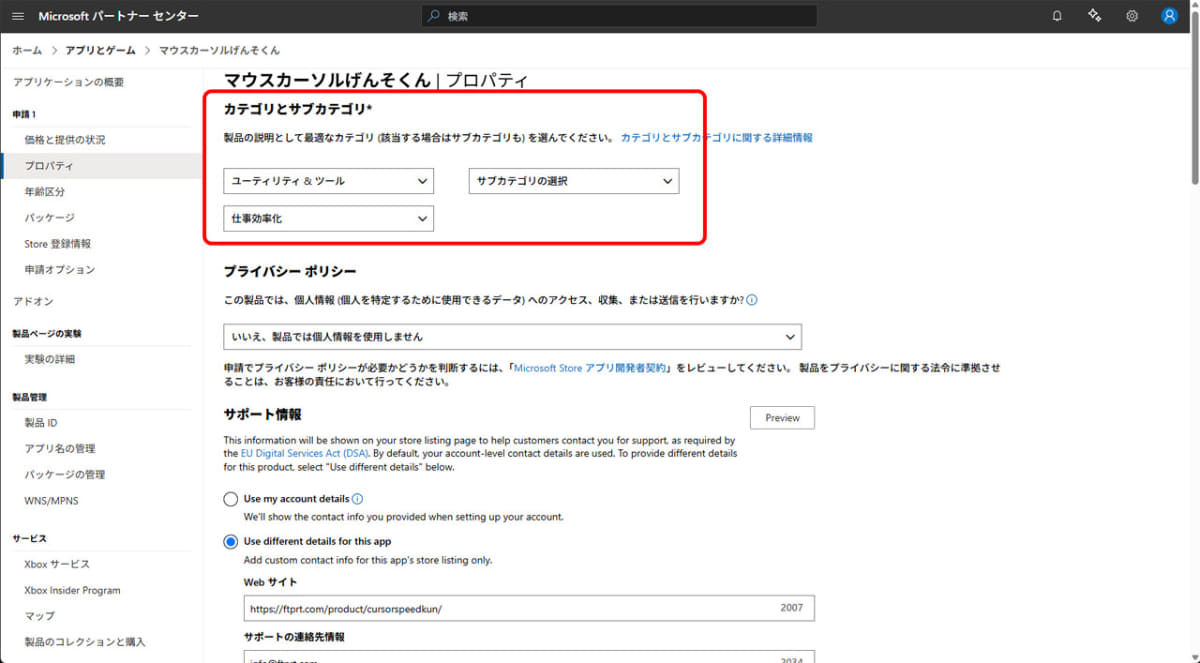Go to アプリとゲーム breadcrumb
The width and height of the screenshot is (1200, 663).
(x=100, y=50)
